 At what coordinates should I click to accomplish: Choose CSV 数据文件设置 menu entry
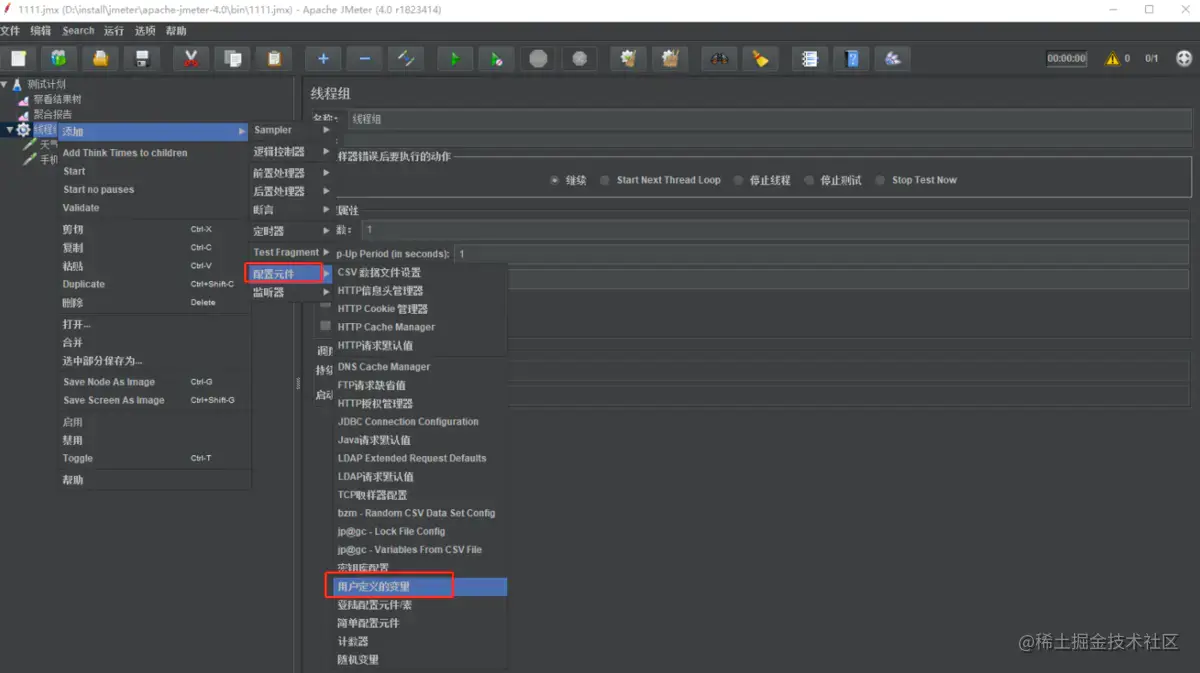coord(419,272)
